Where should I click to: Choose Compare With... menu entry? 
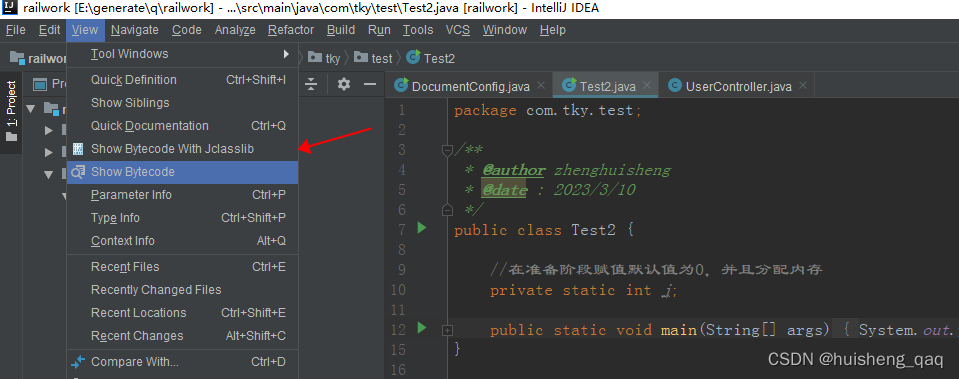pyautogui.click(x=182, y=362)
